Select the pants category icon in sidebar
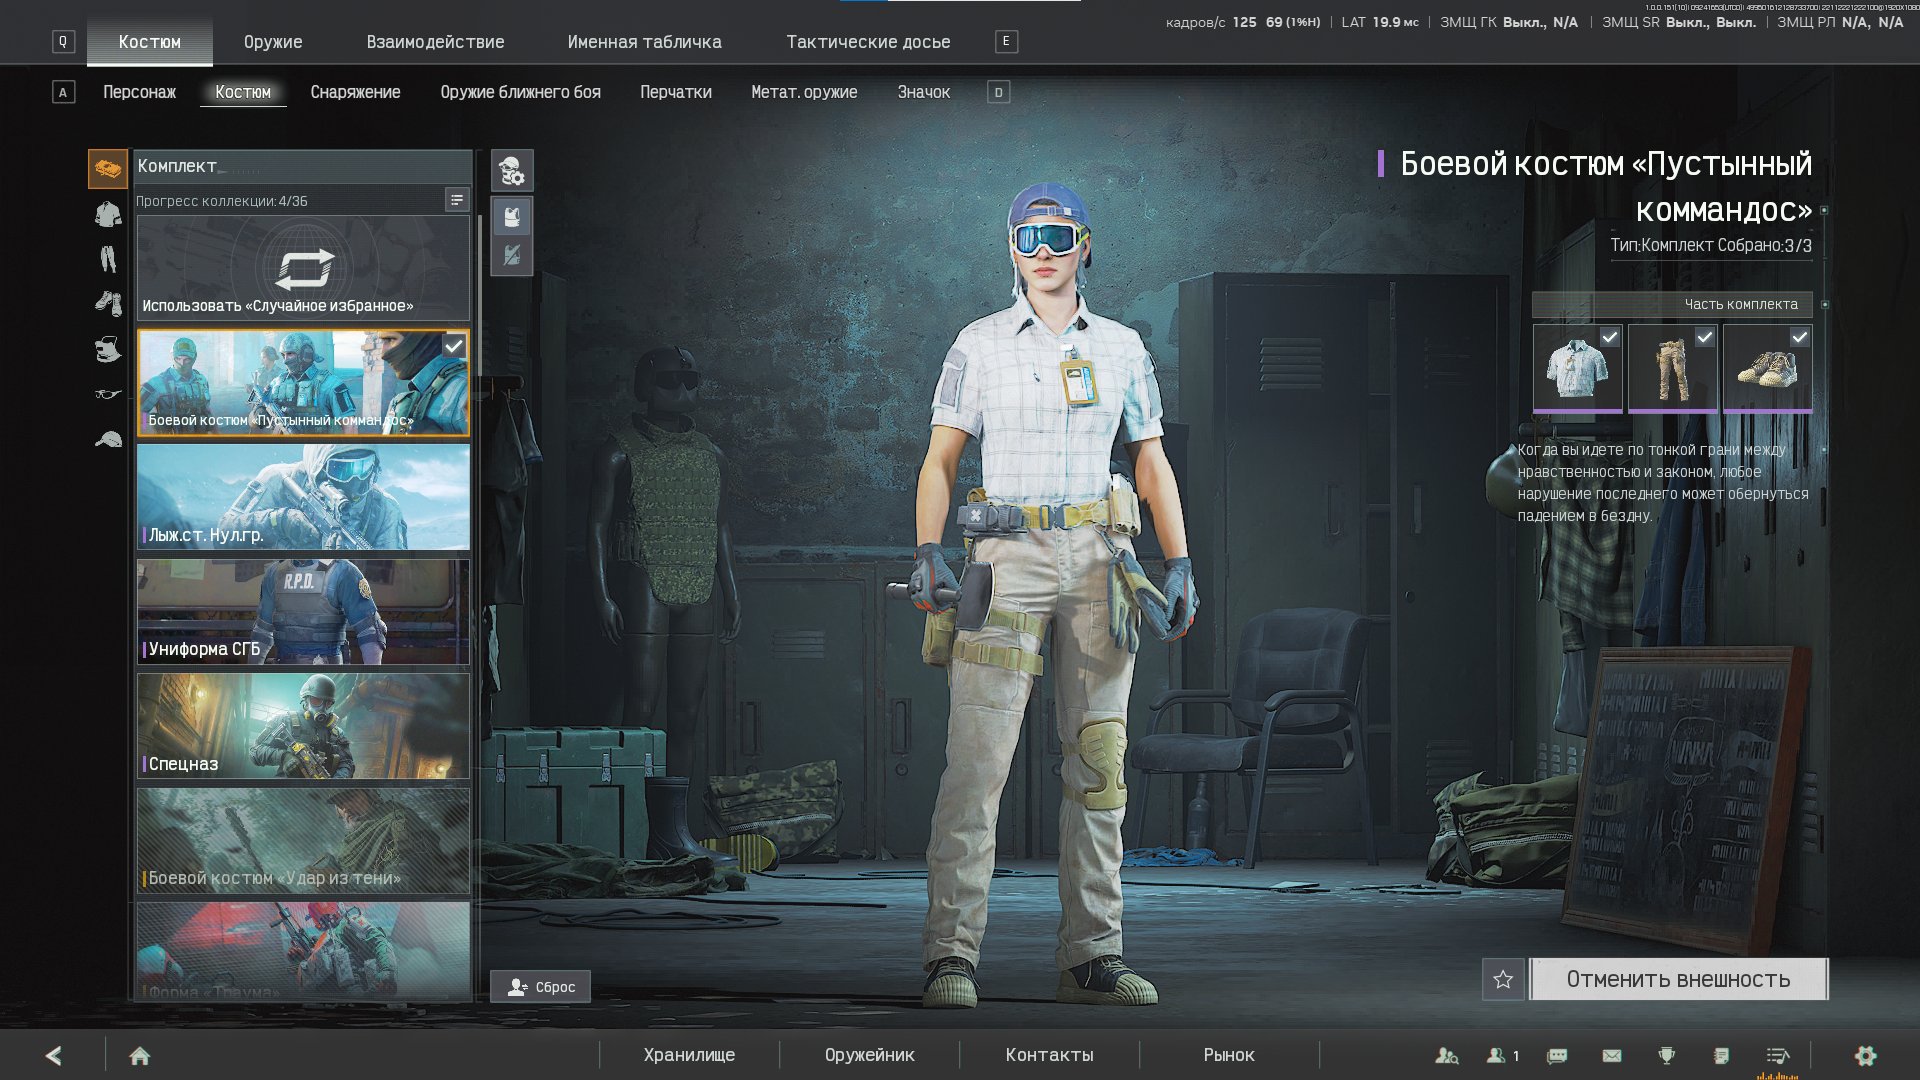Image resolution: width=1920 pixels, height=1080 pixels. tap(108, 260)
